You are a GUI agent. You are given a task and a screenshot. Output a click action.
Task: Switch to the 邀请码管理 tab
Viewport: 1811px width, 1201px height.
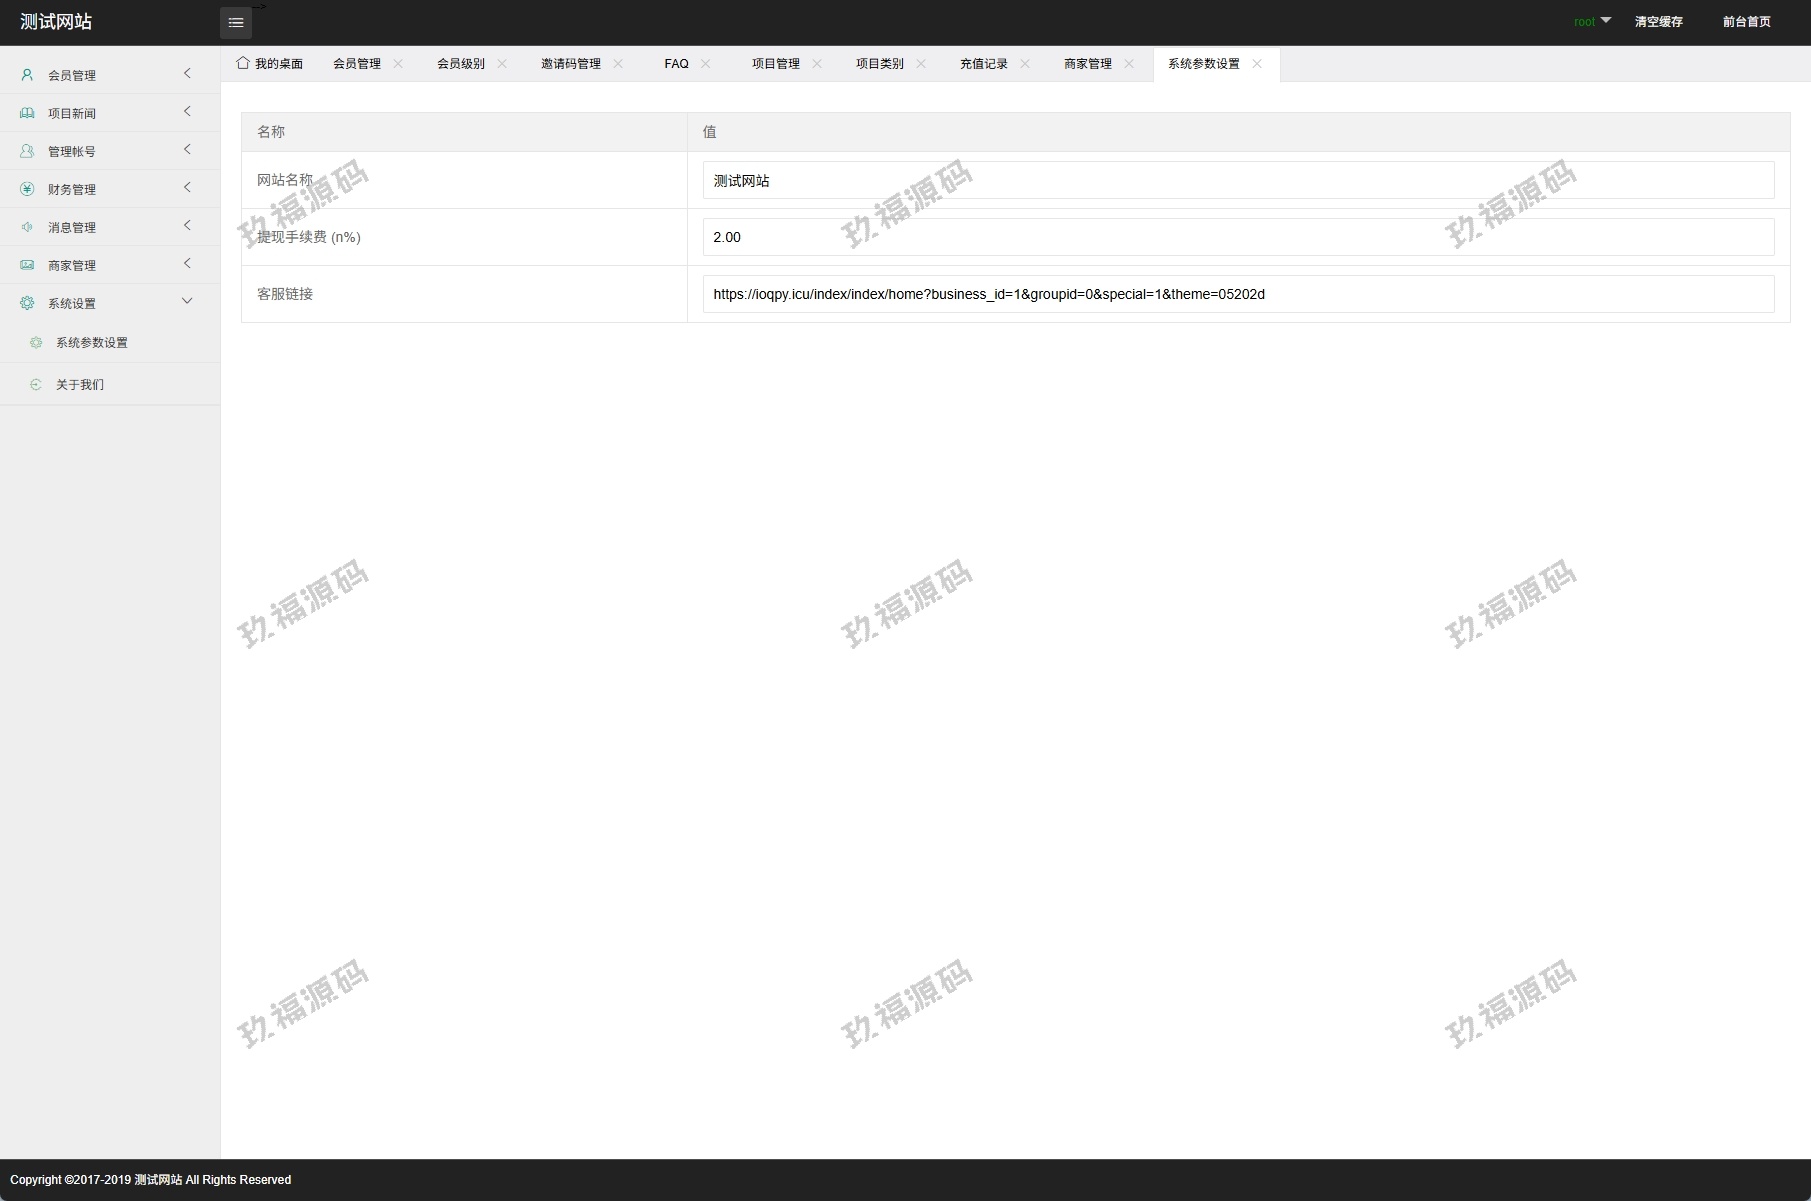click(x=570, y=64)
